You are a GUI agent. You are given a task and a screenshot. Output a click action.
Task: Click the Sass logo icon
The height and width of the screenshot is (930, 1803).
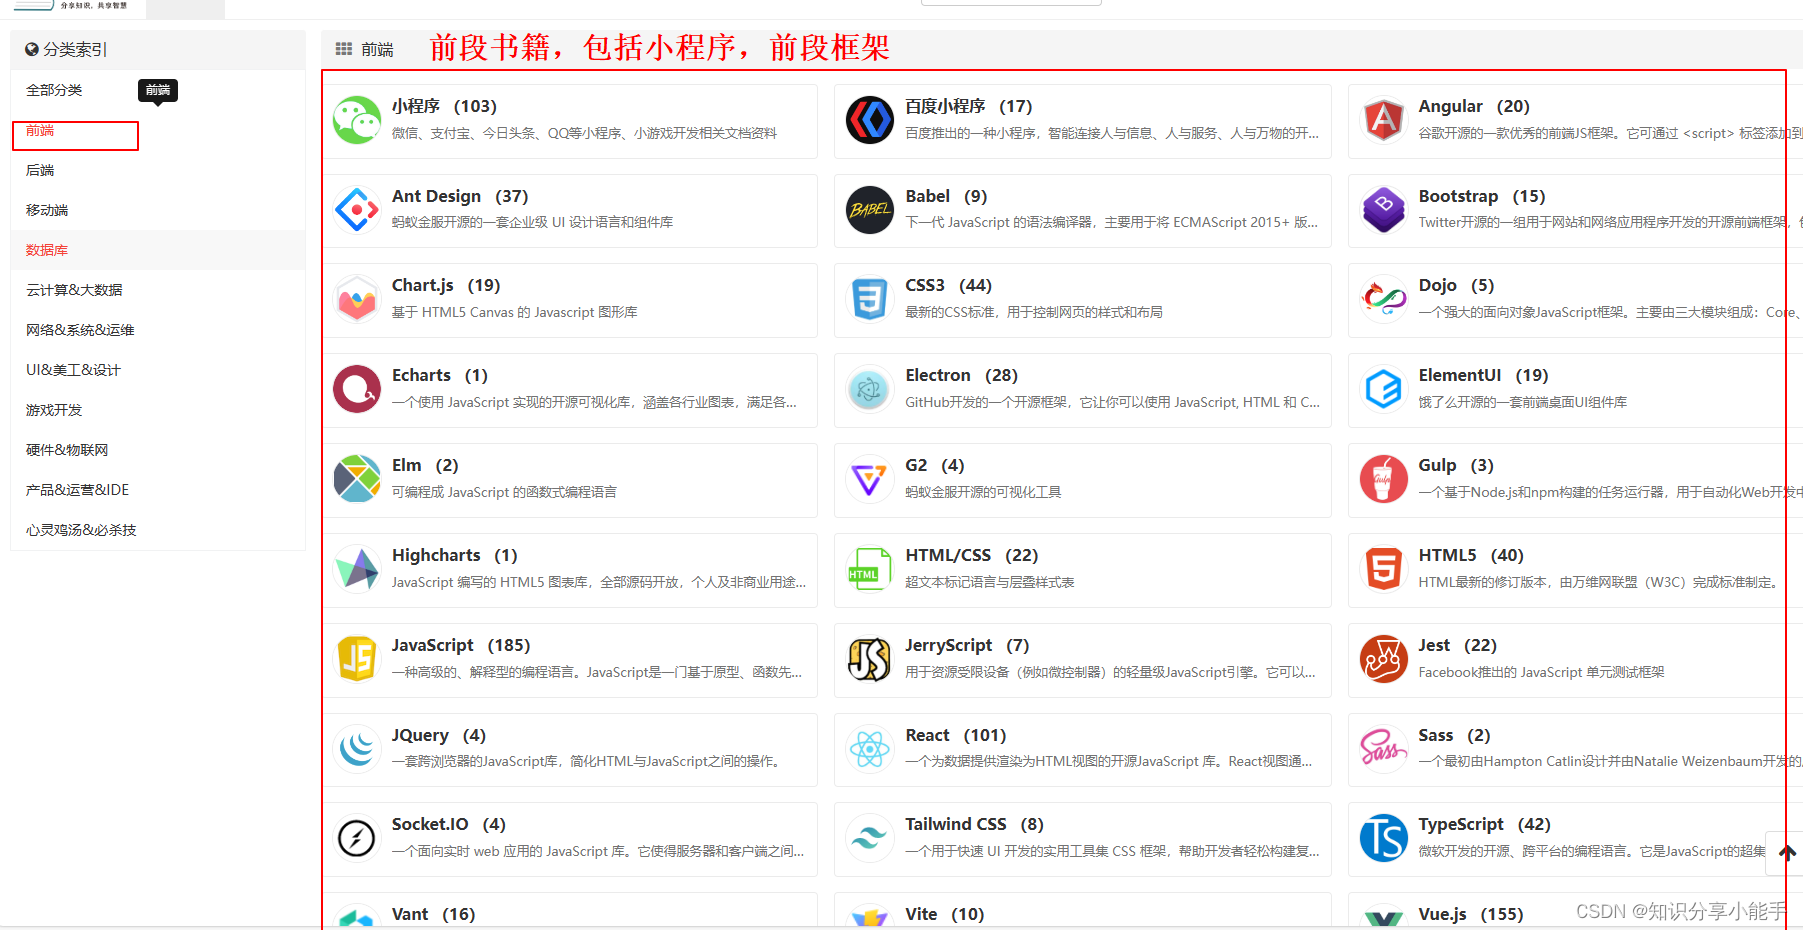[x=1384, y=748]
